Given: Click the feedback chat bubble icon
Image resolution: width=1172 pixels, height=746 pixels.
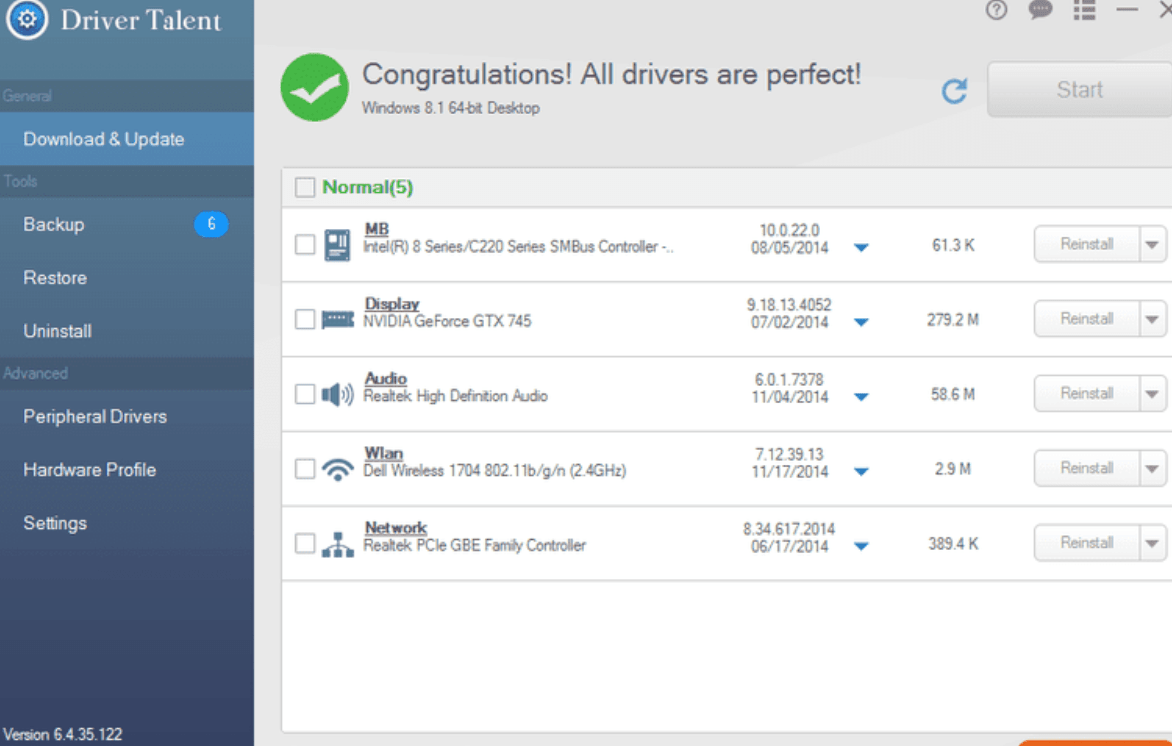Looking at the screenshot, I should coord(1040,10).
